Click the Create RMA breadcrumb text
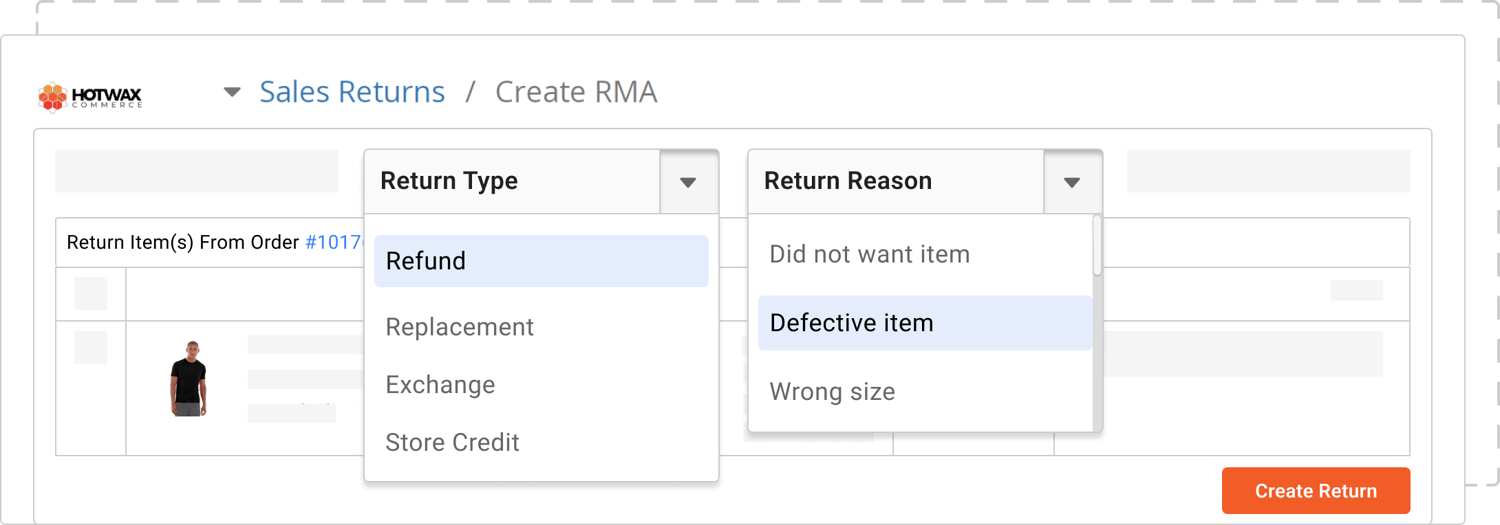Screen dimensions: 1500x525 point(576,92)
